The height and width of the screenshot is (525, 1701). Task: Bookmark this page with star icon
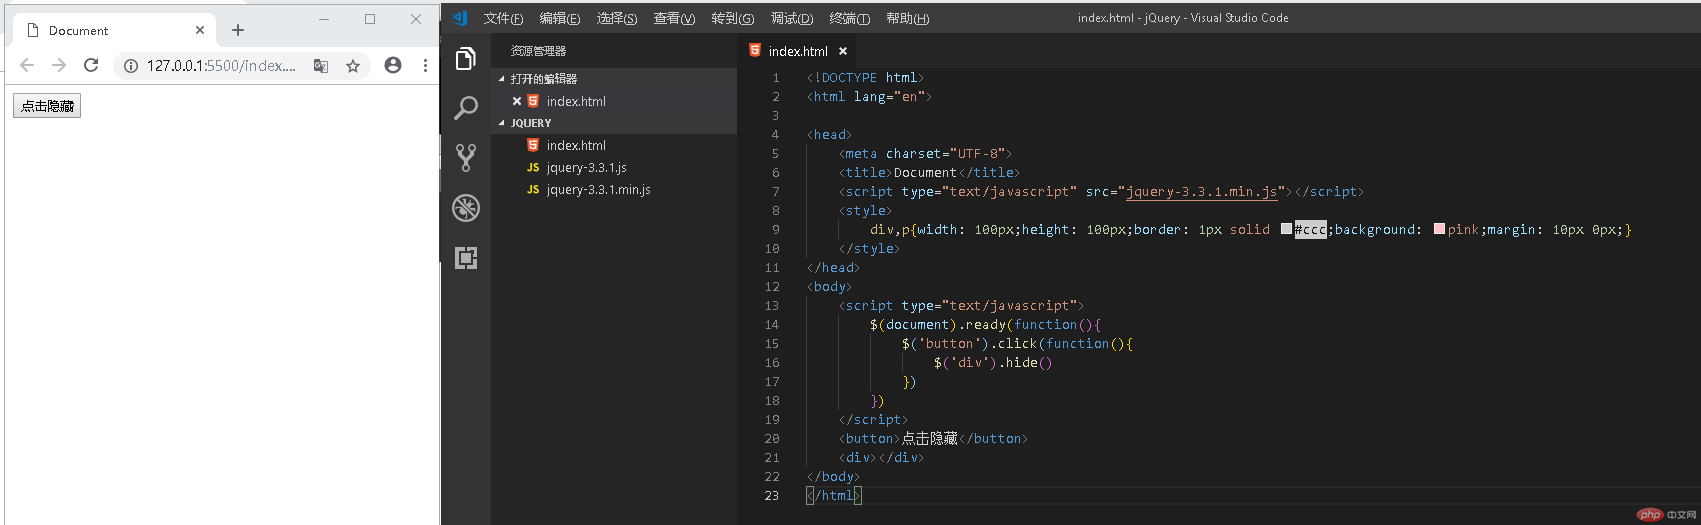click(353, 66)
